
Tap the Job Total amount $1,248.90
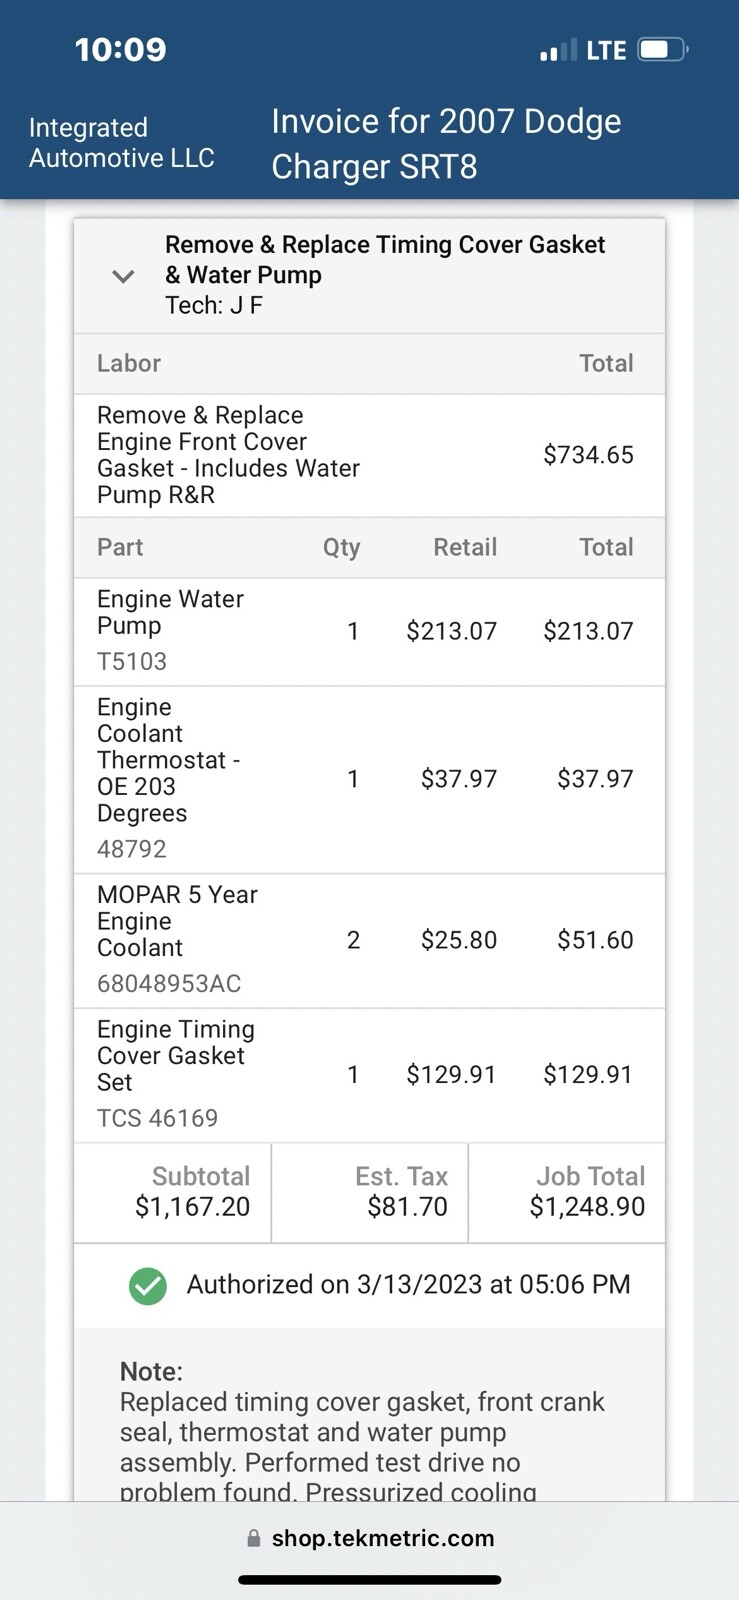[587, 1207]
